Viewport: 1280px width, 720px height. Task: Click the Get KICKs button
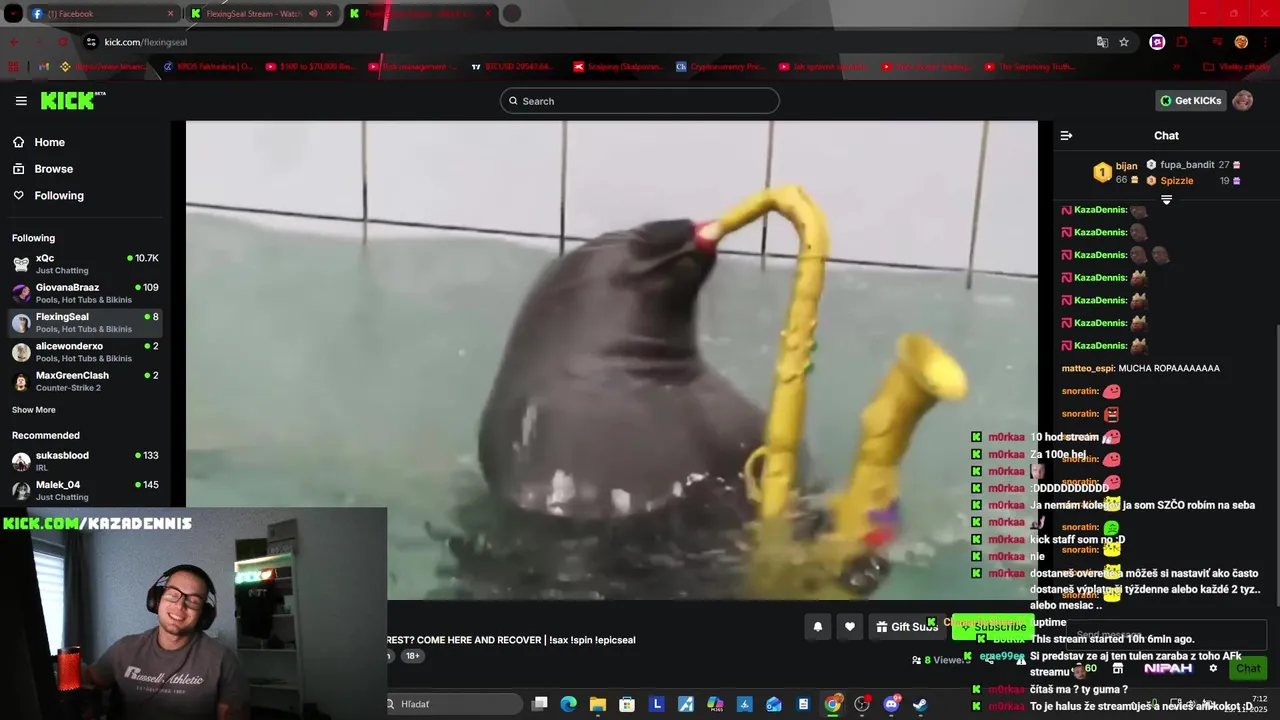(x=1191, y=101)
